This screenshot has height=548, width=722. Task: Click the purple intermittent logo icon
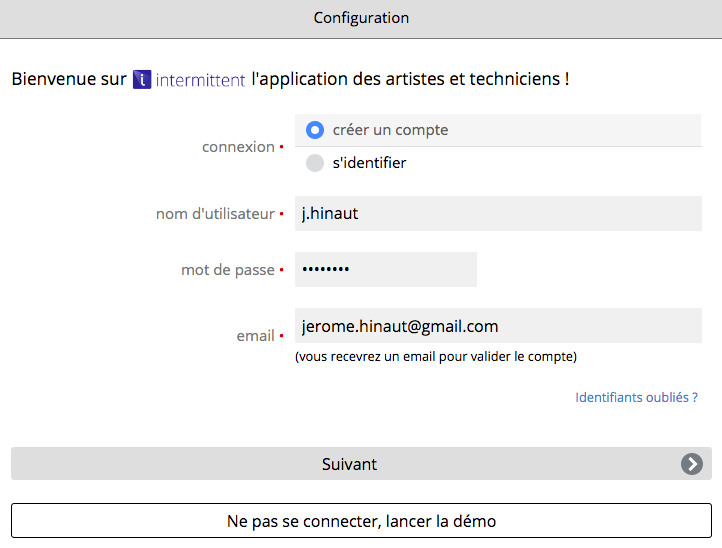142,79
